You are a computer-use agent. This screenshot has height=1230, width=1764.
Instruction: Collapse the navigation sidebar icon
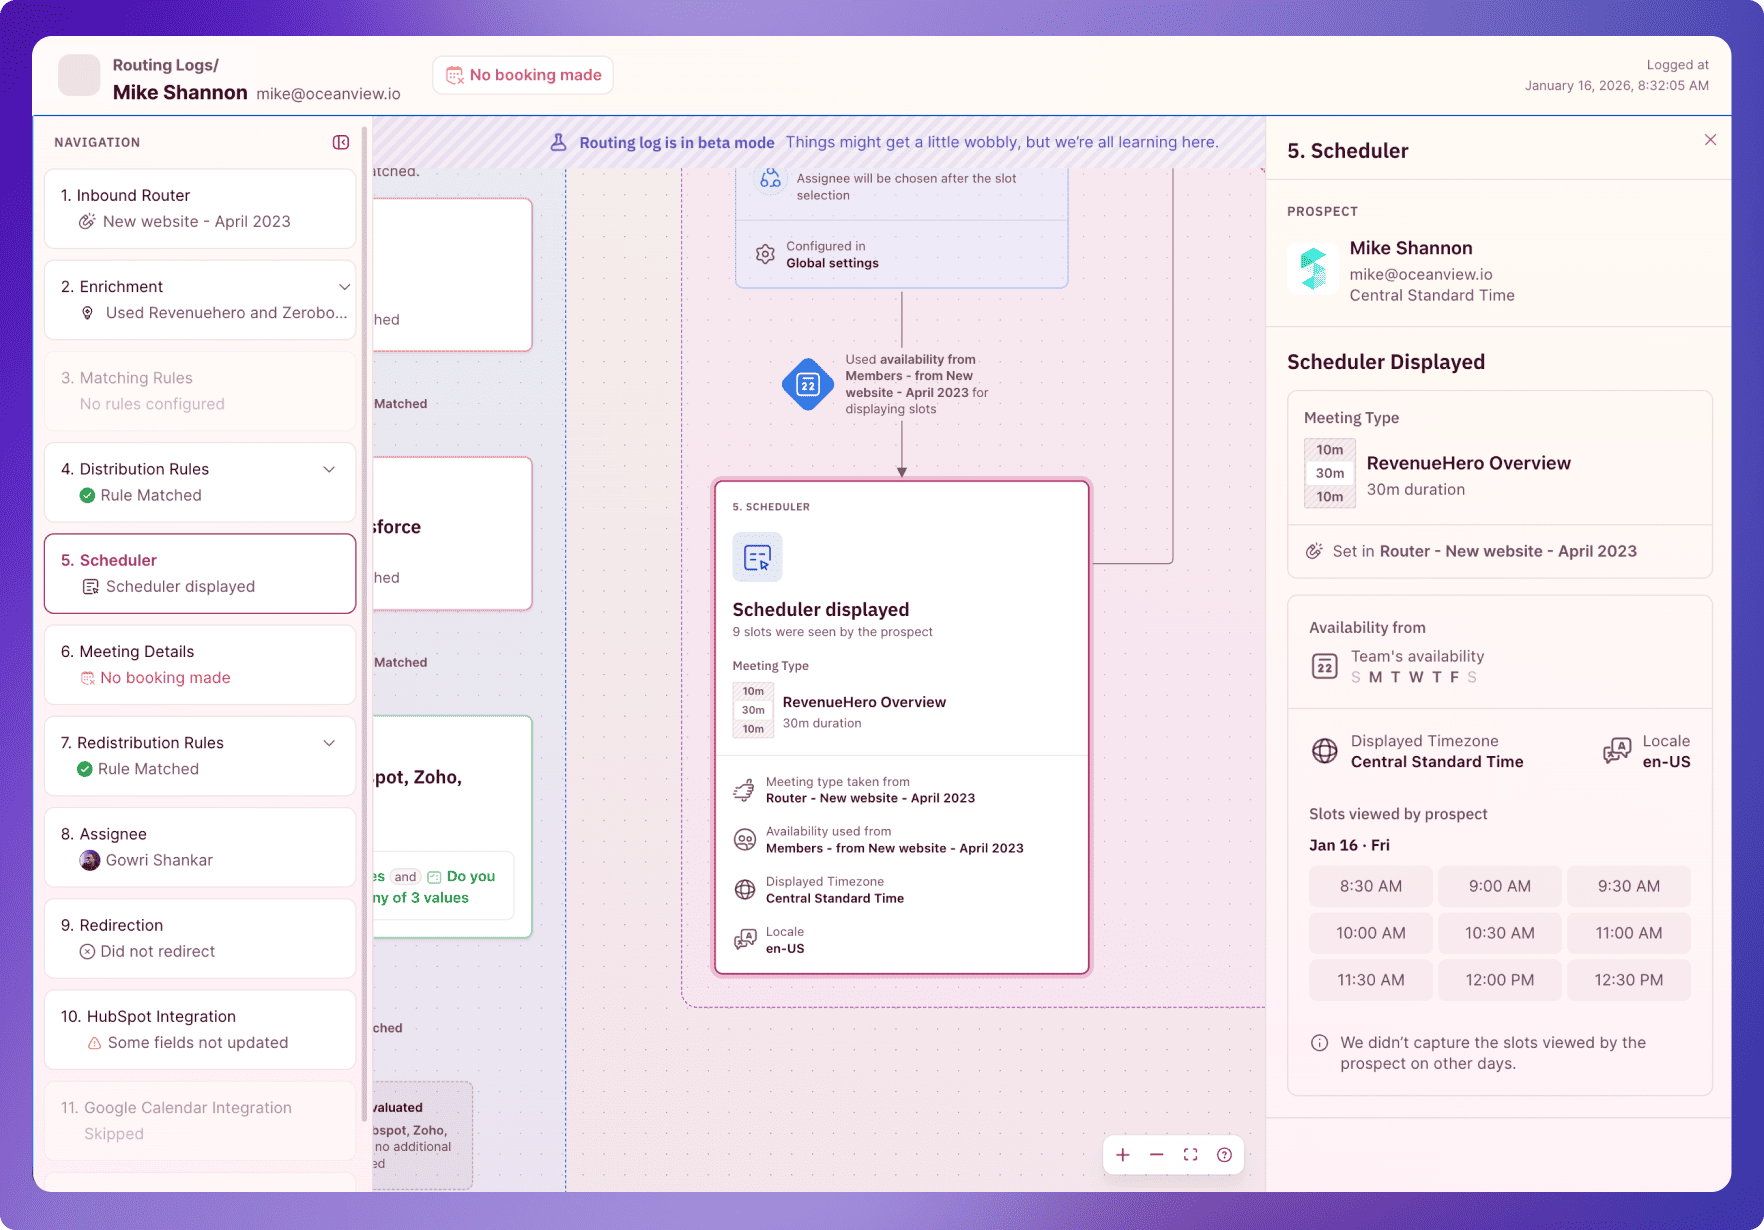tap(341, 142)
